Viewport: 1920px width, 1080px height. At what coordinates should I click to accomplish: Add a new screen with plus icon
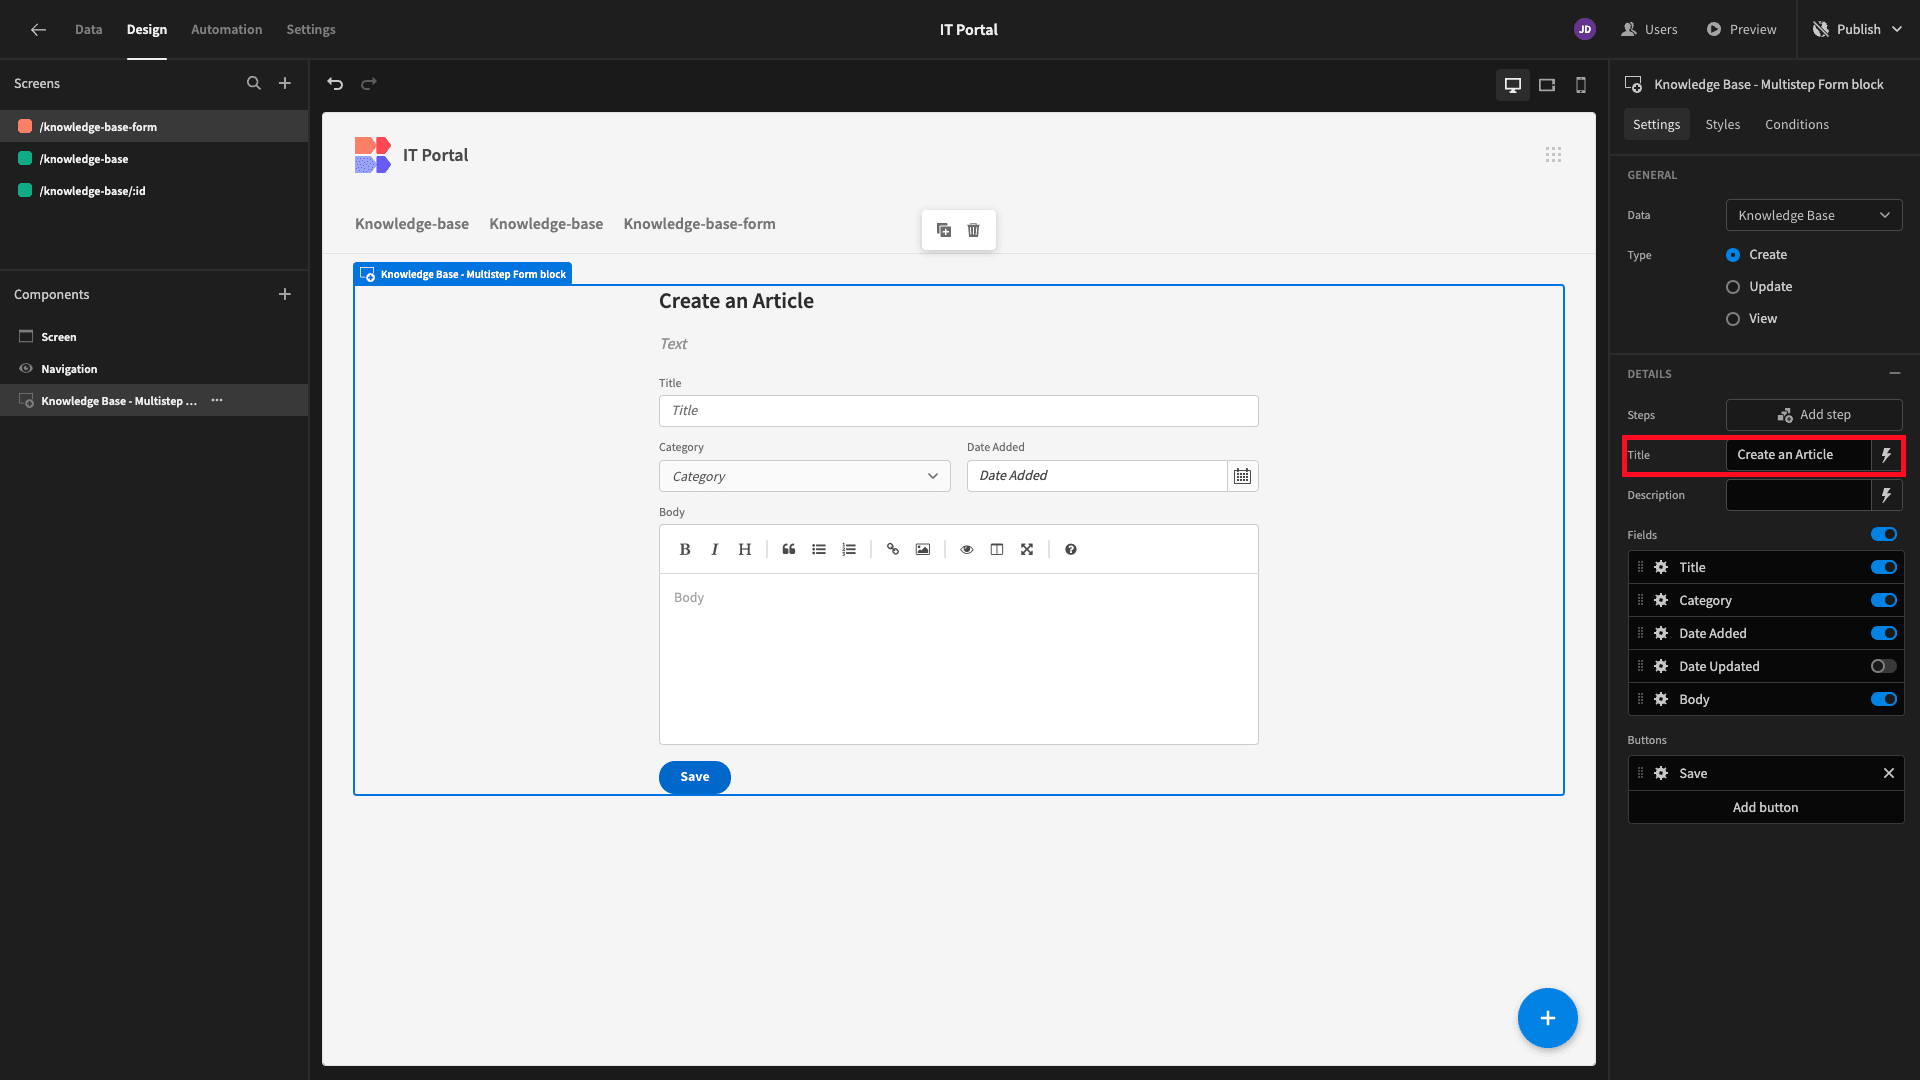[x=285, y=84]
